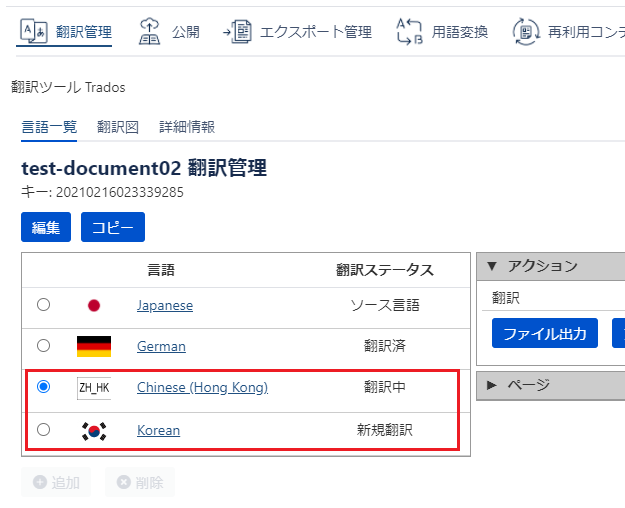625x508 pixels.
Task: Select the German radio button
Action: (43, 345)
